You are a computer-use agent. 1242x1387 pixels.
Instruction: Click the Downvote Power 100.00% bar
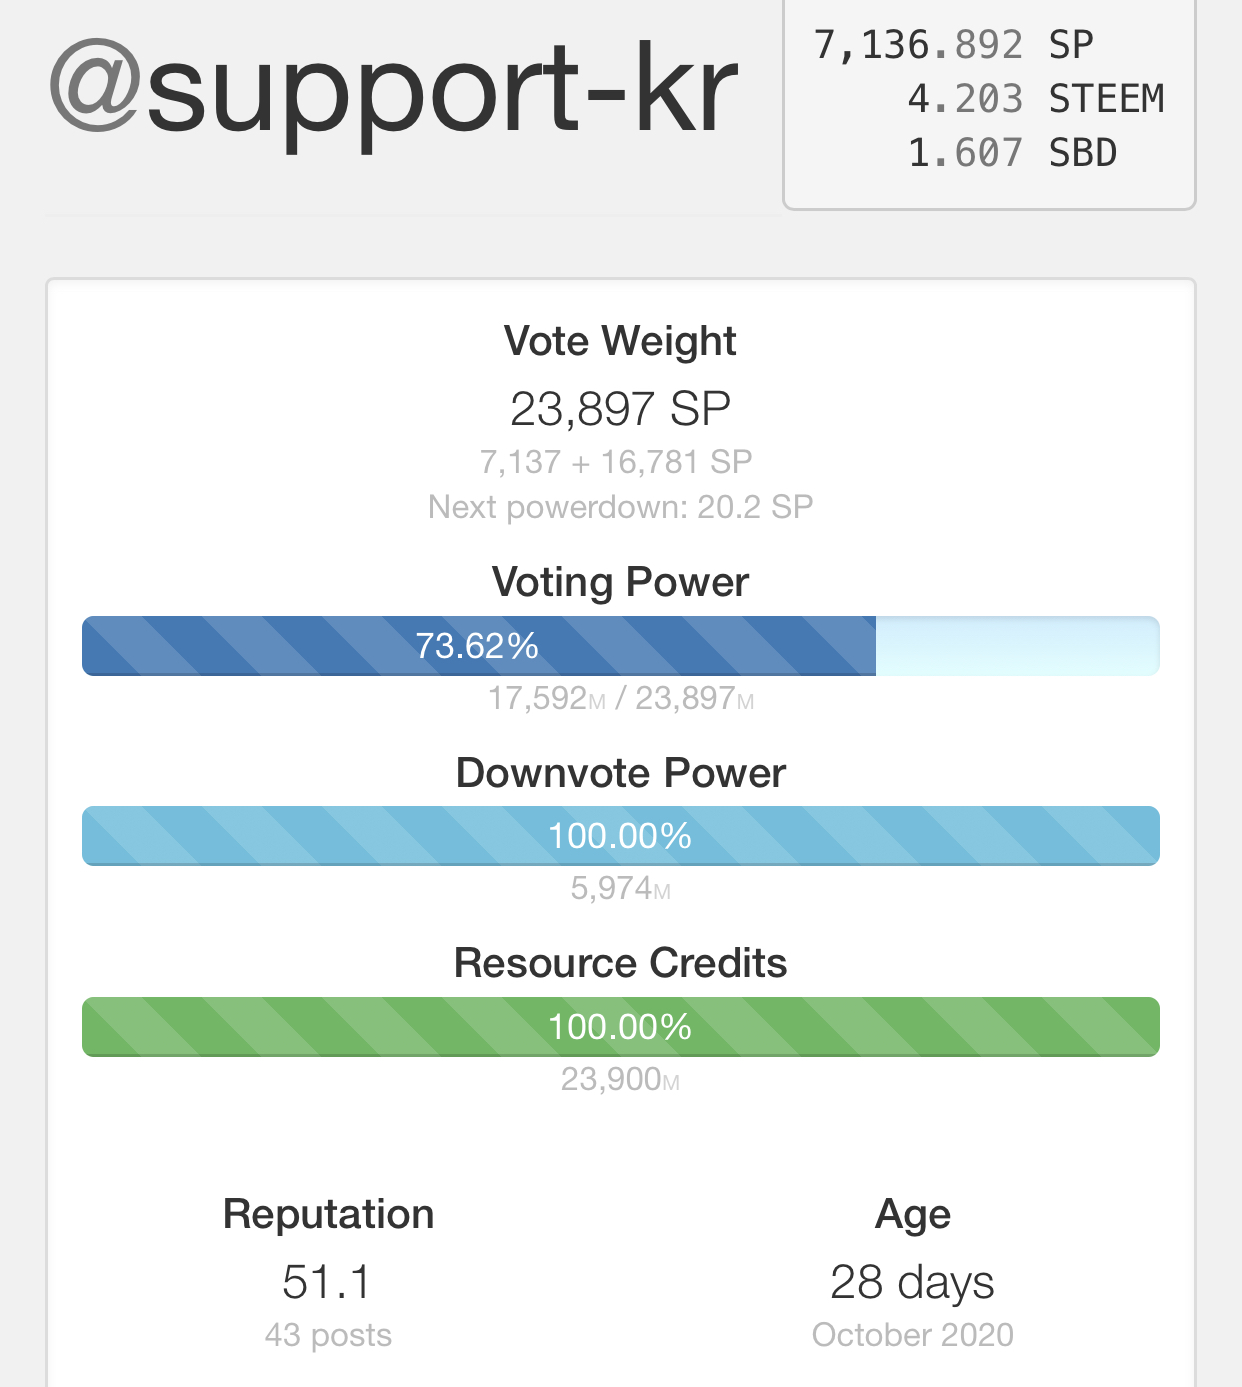point(620,836)
